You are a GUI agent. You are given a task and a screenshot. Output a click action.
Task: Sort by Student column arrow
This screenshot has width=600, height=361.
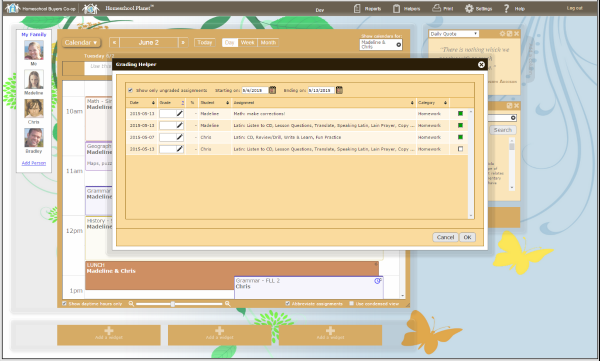click(227, 103)
